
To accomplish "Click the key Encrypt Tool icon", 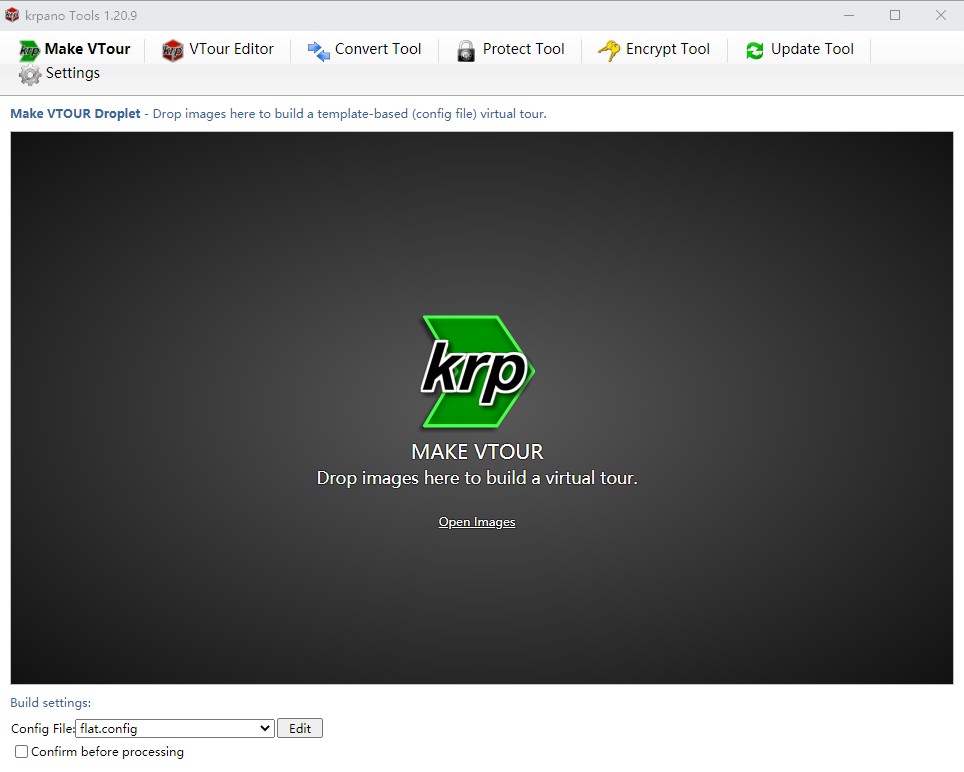I will click(x=609, y=50).
